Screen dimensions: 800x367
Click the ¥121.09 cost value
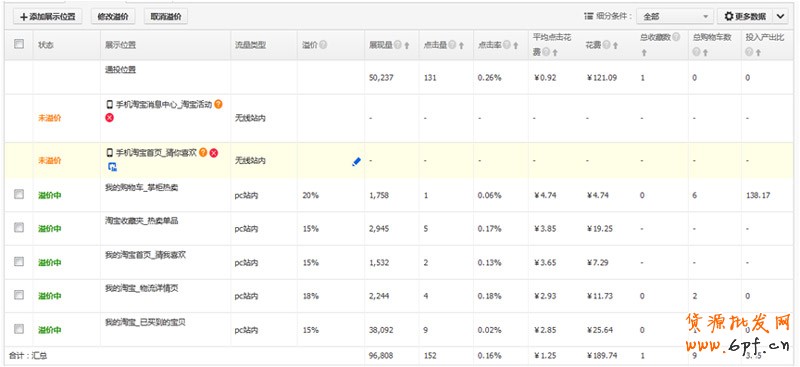[601, 78]
